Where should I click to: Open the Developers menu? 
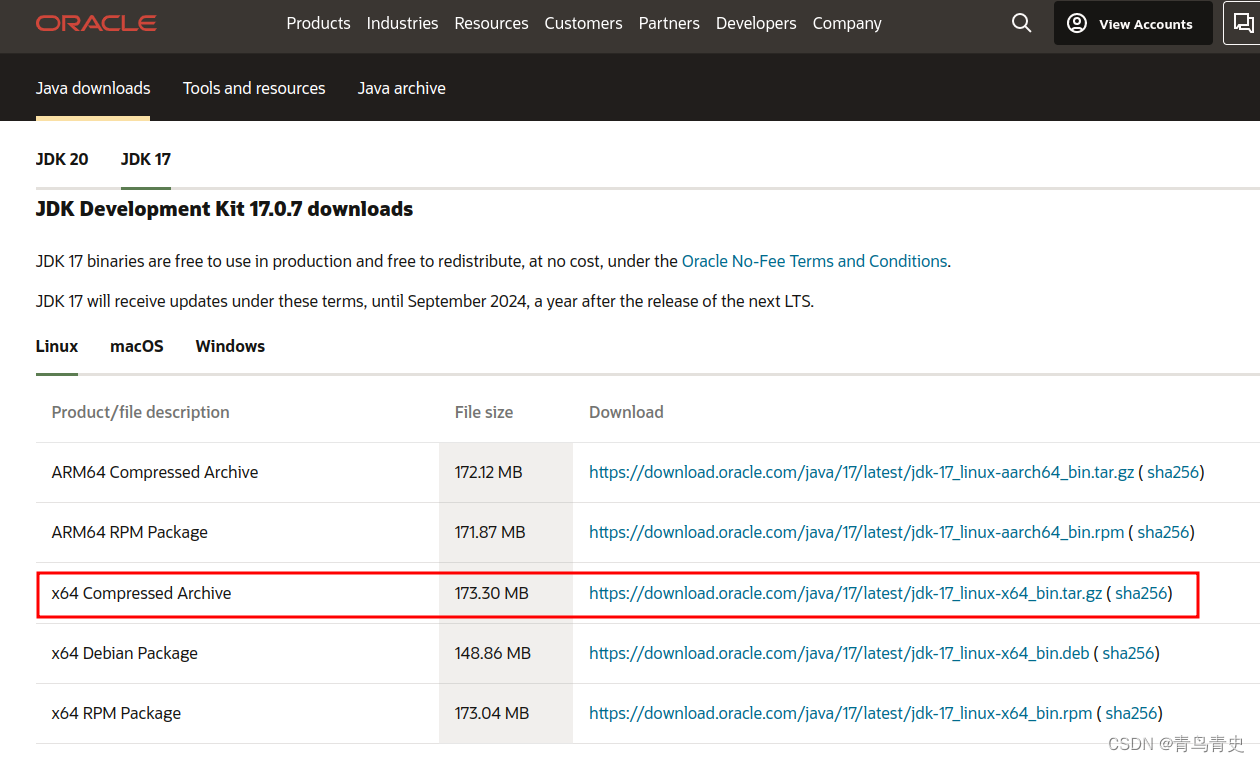tap(756, 23)
